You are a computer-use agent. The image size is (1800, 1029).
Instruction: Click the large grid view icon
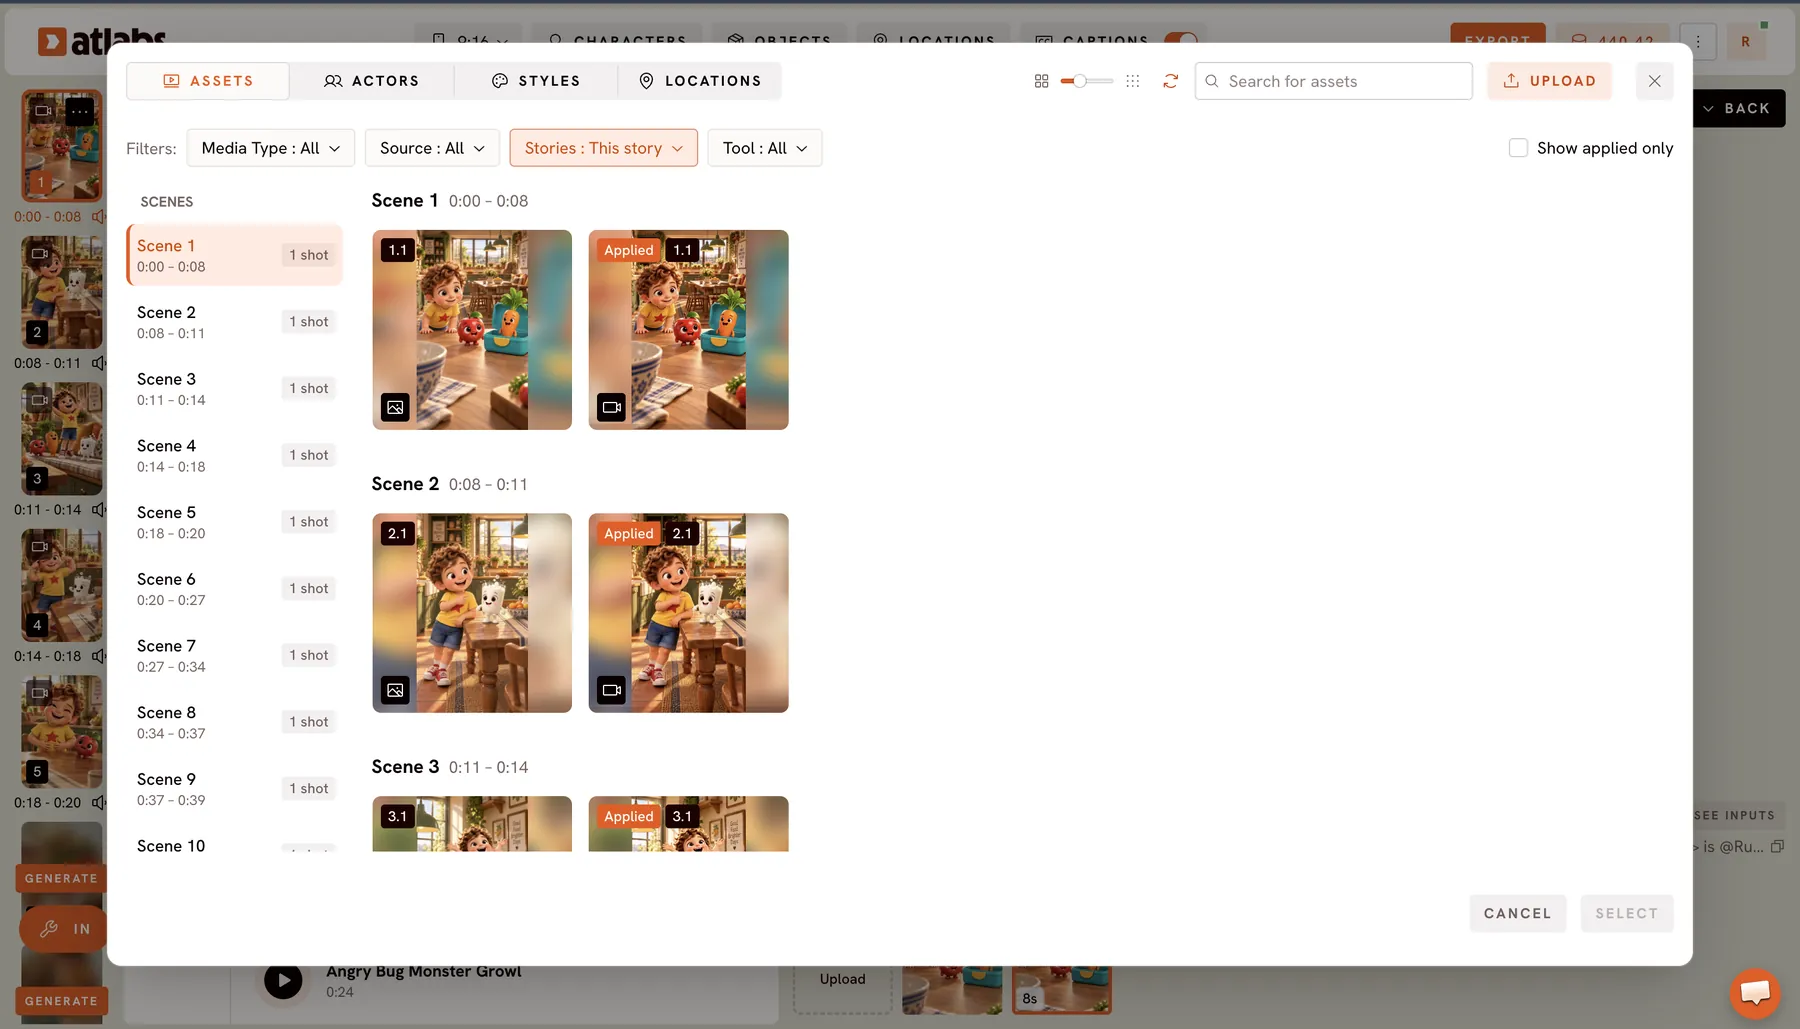1041,81
